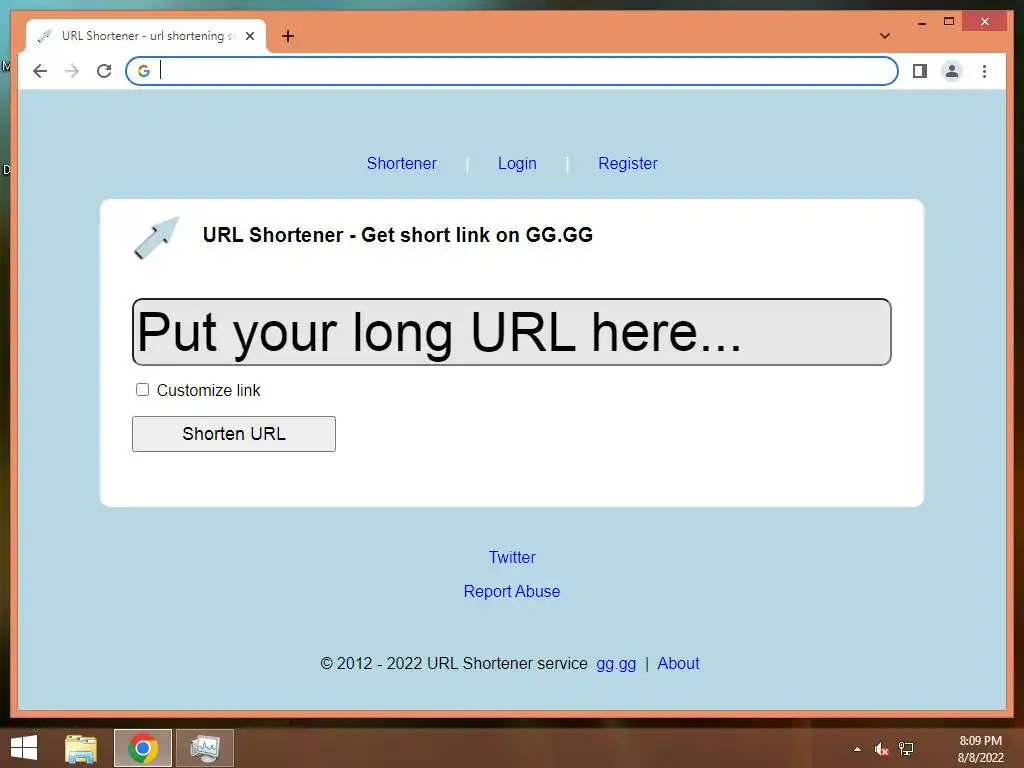Focus the Chrome address bar

point(511,71)
